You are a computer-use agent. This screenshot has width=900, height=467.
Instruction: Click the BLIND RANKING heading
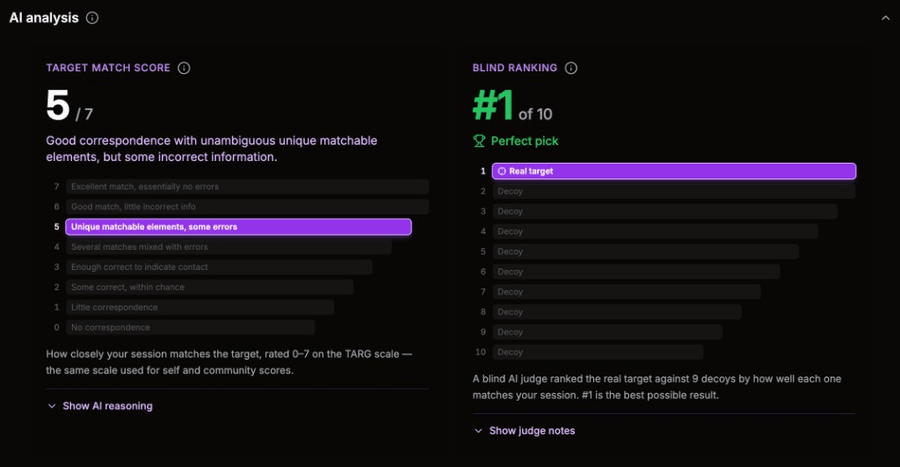click(514, 68)
